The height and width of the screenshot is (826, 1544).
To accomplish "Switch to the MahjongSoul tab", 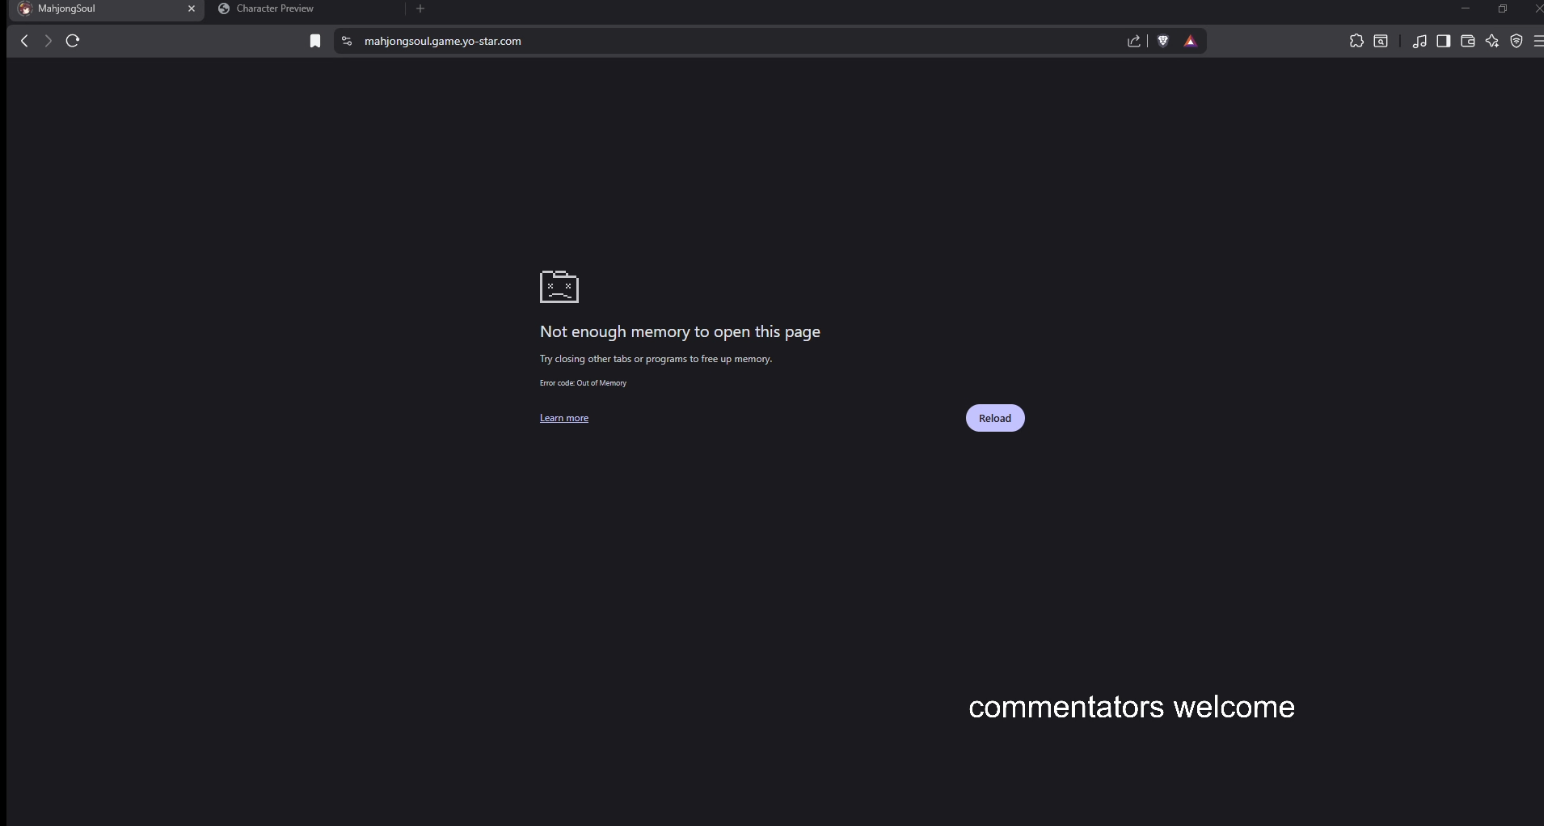I will pyautogui.click(x=105, y=9).
